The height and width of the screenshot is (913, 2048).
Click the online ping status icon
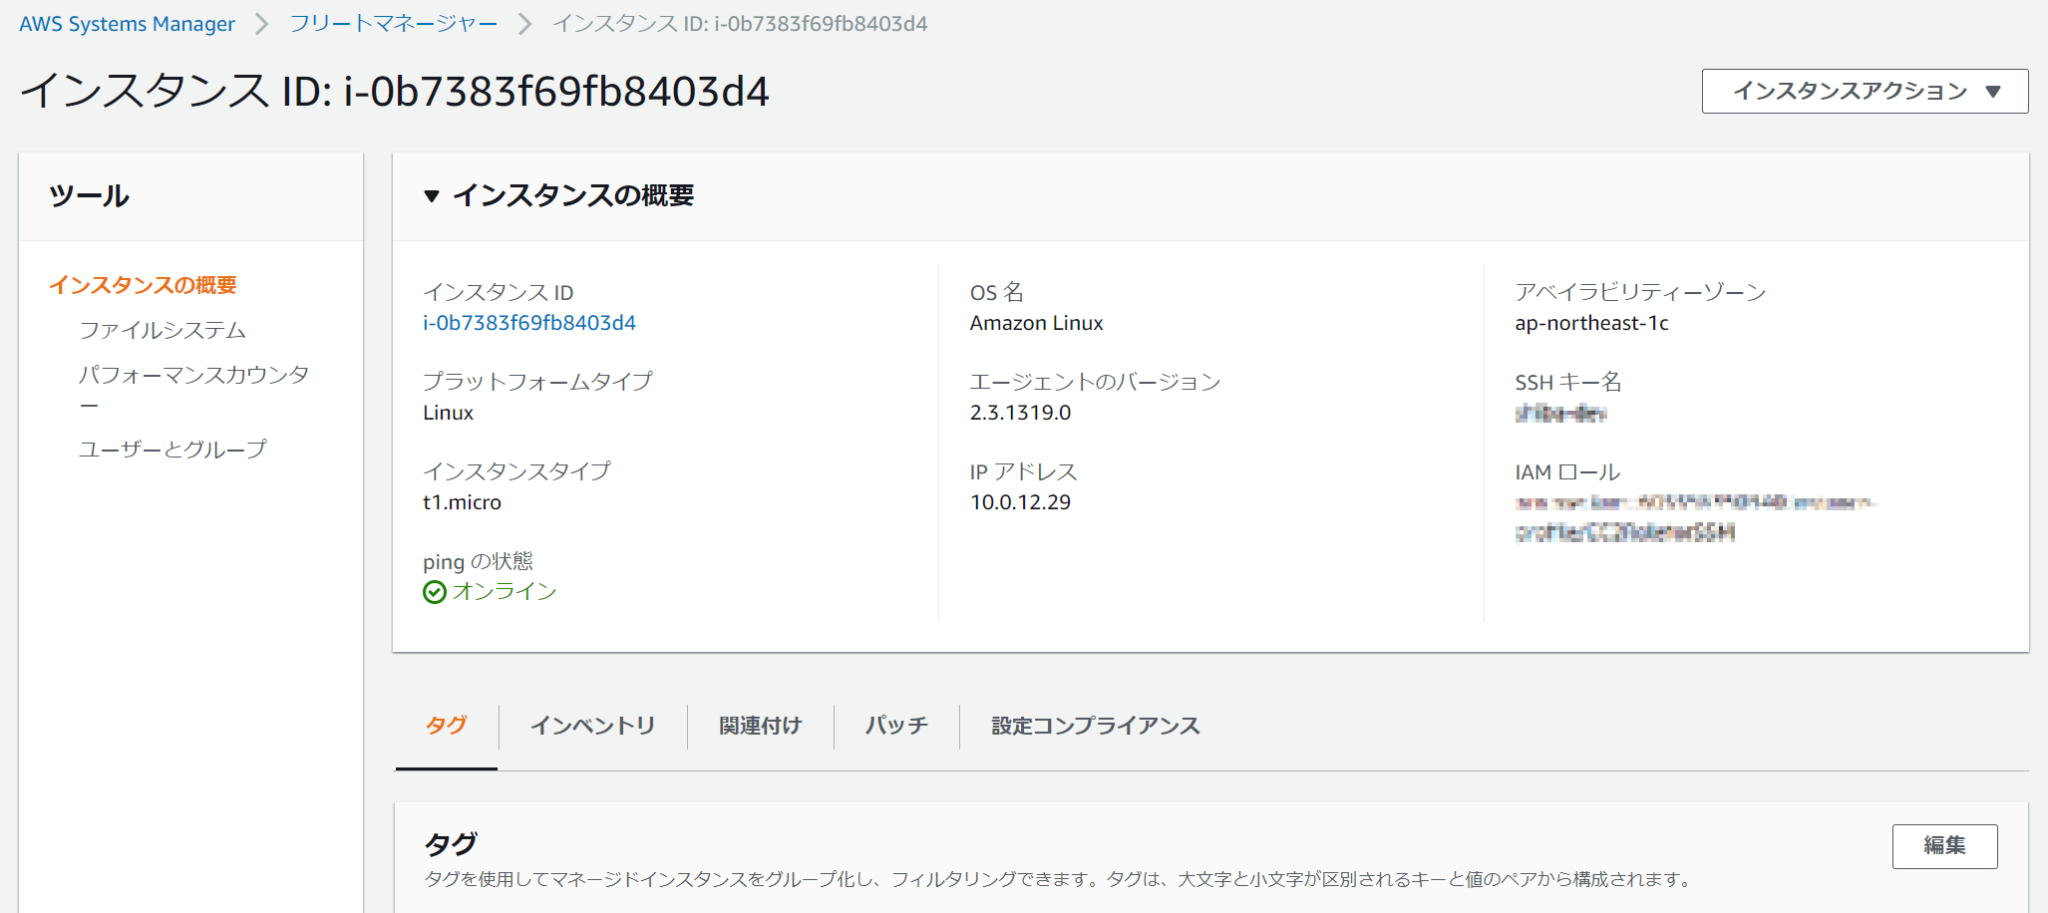(434, 591)
